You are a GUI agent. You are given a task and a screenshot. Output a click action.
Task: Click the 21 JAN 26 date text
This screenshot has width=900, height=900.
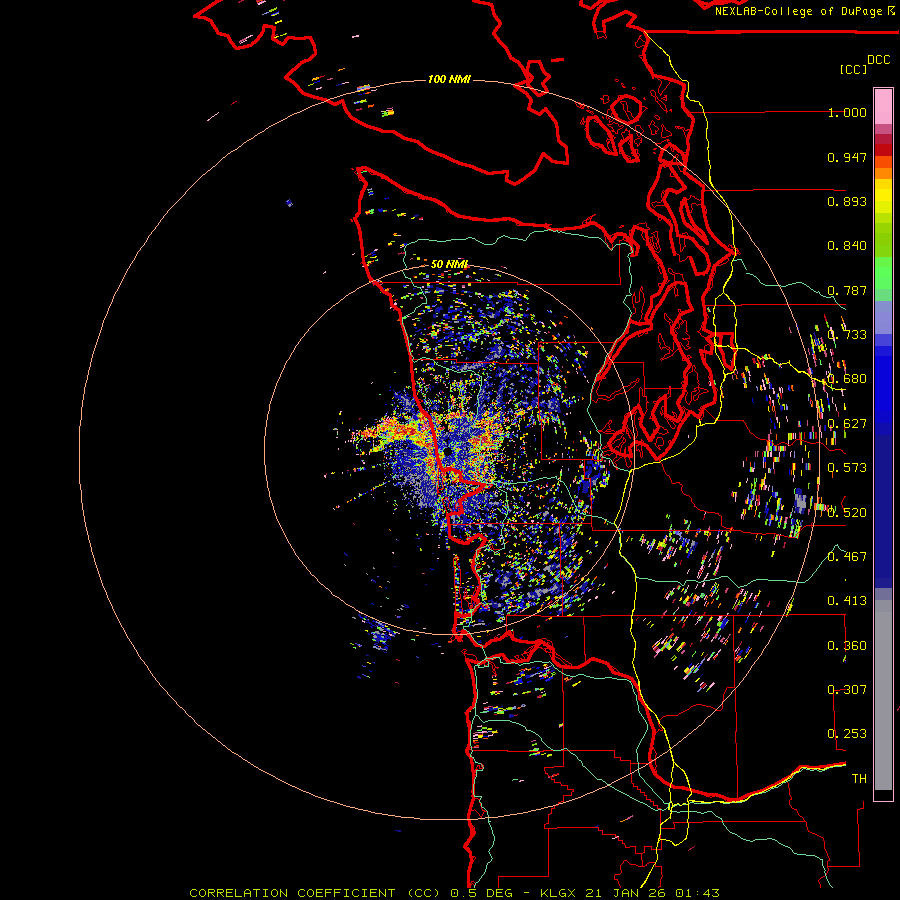click(x=624, y=893)
